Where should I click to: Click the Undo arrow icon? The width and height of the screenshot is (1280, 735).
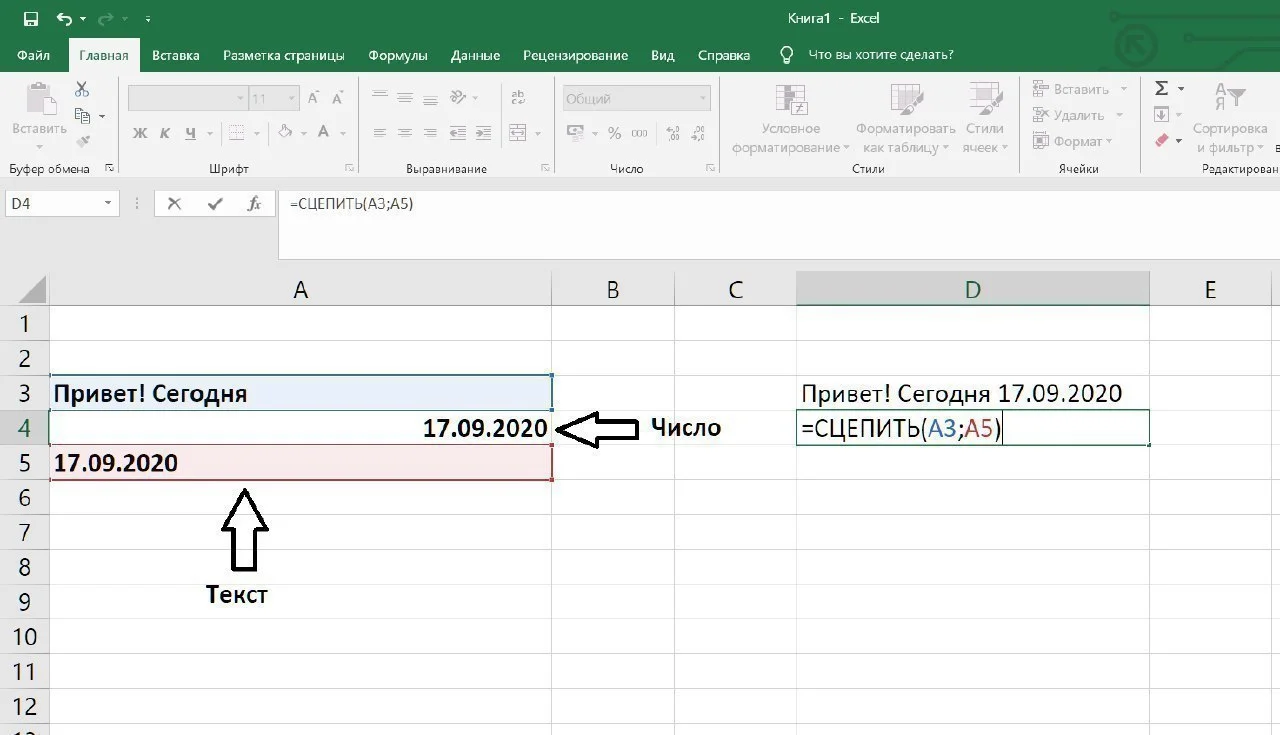tap(65, 19)
